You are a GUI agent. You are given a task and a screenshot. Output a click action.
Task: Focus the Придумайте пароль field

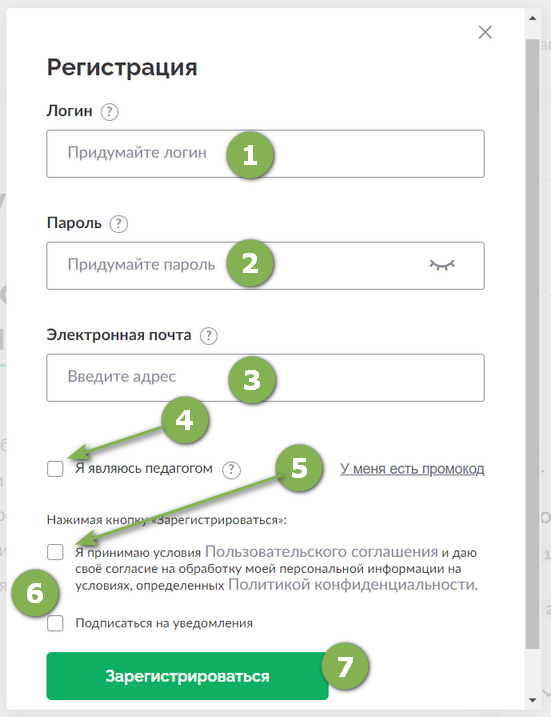coord(265,266)
